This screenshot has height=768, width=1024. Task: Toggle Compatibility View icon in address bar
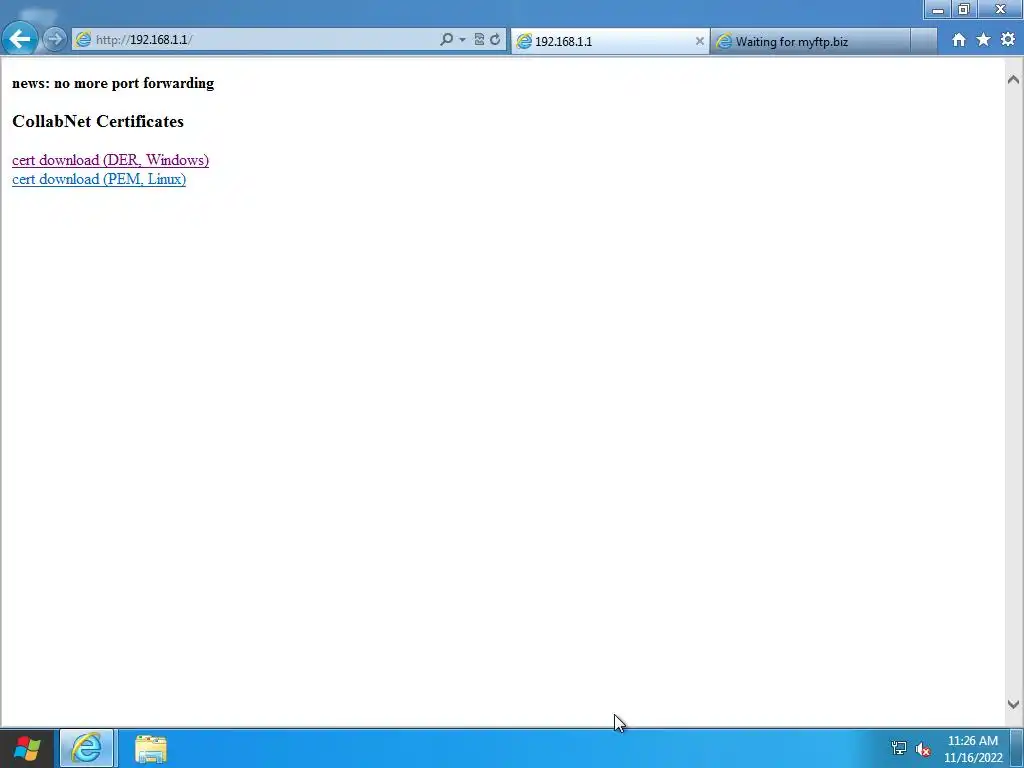tap(479, 40)
